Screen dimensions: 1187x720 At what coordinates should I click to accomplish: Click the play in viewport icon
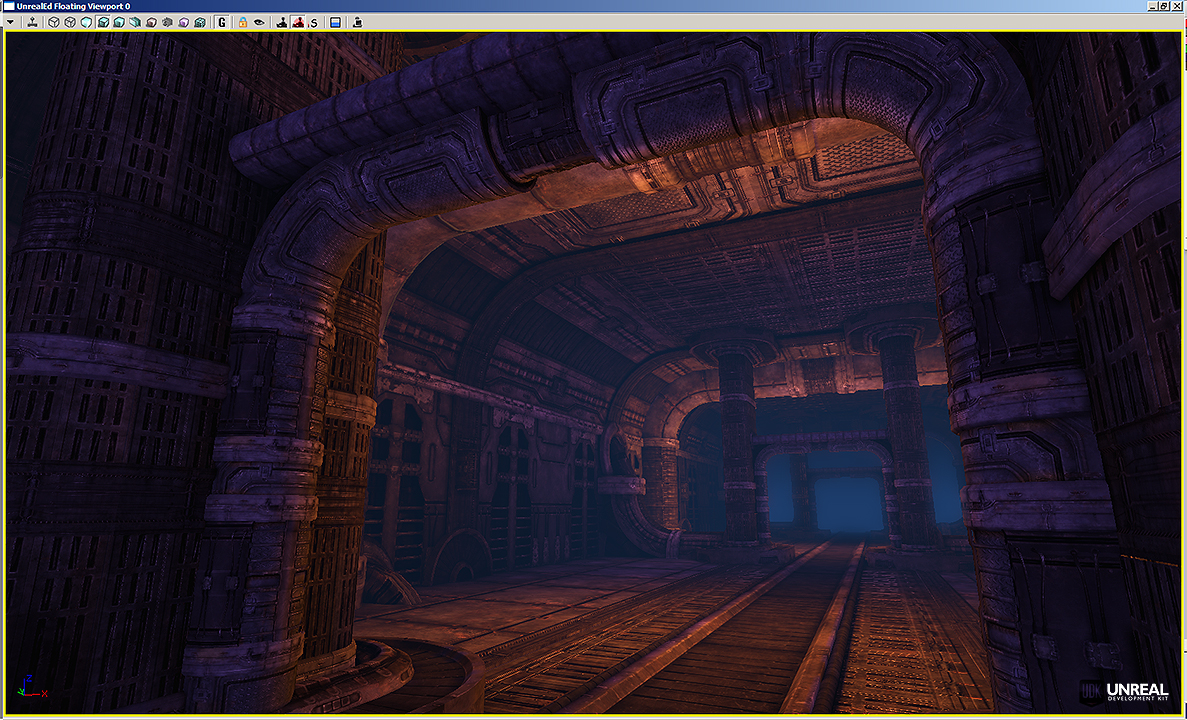357,22
